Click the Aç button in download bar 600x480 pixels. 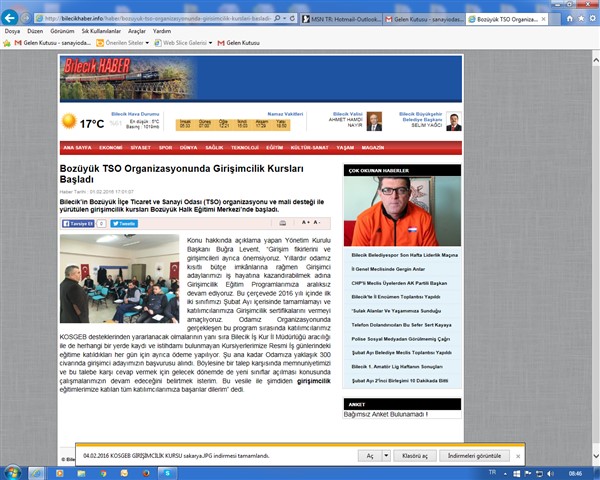pos(370,456)
